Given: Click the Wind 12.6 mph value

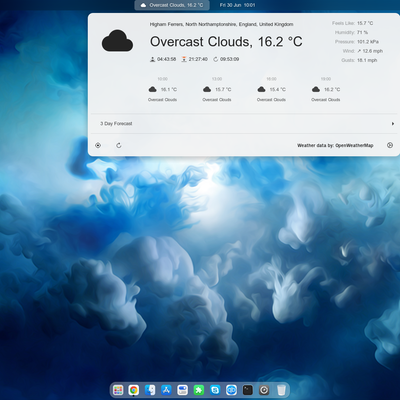Looking at the screenshot, I should (x=370, y=51).
